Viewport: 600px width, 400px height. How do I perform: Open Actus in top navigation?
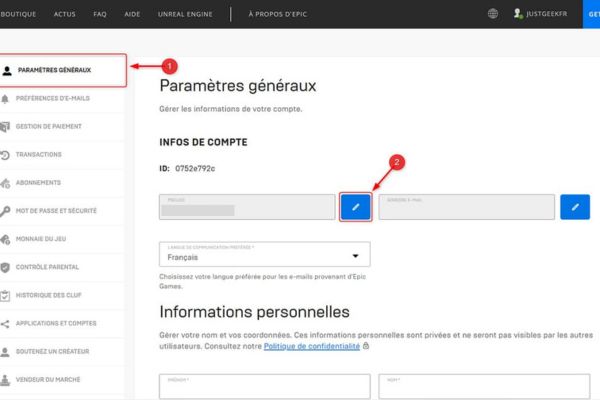[x=65, y=14]
